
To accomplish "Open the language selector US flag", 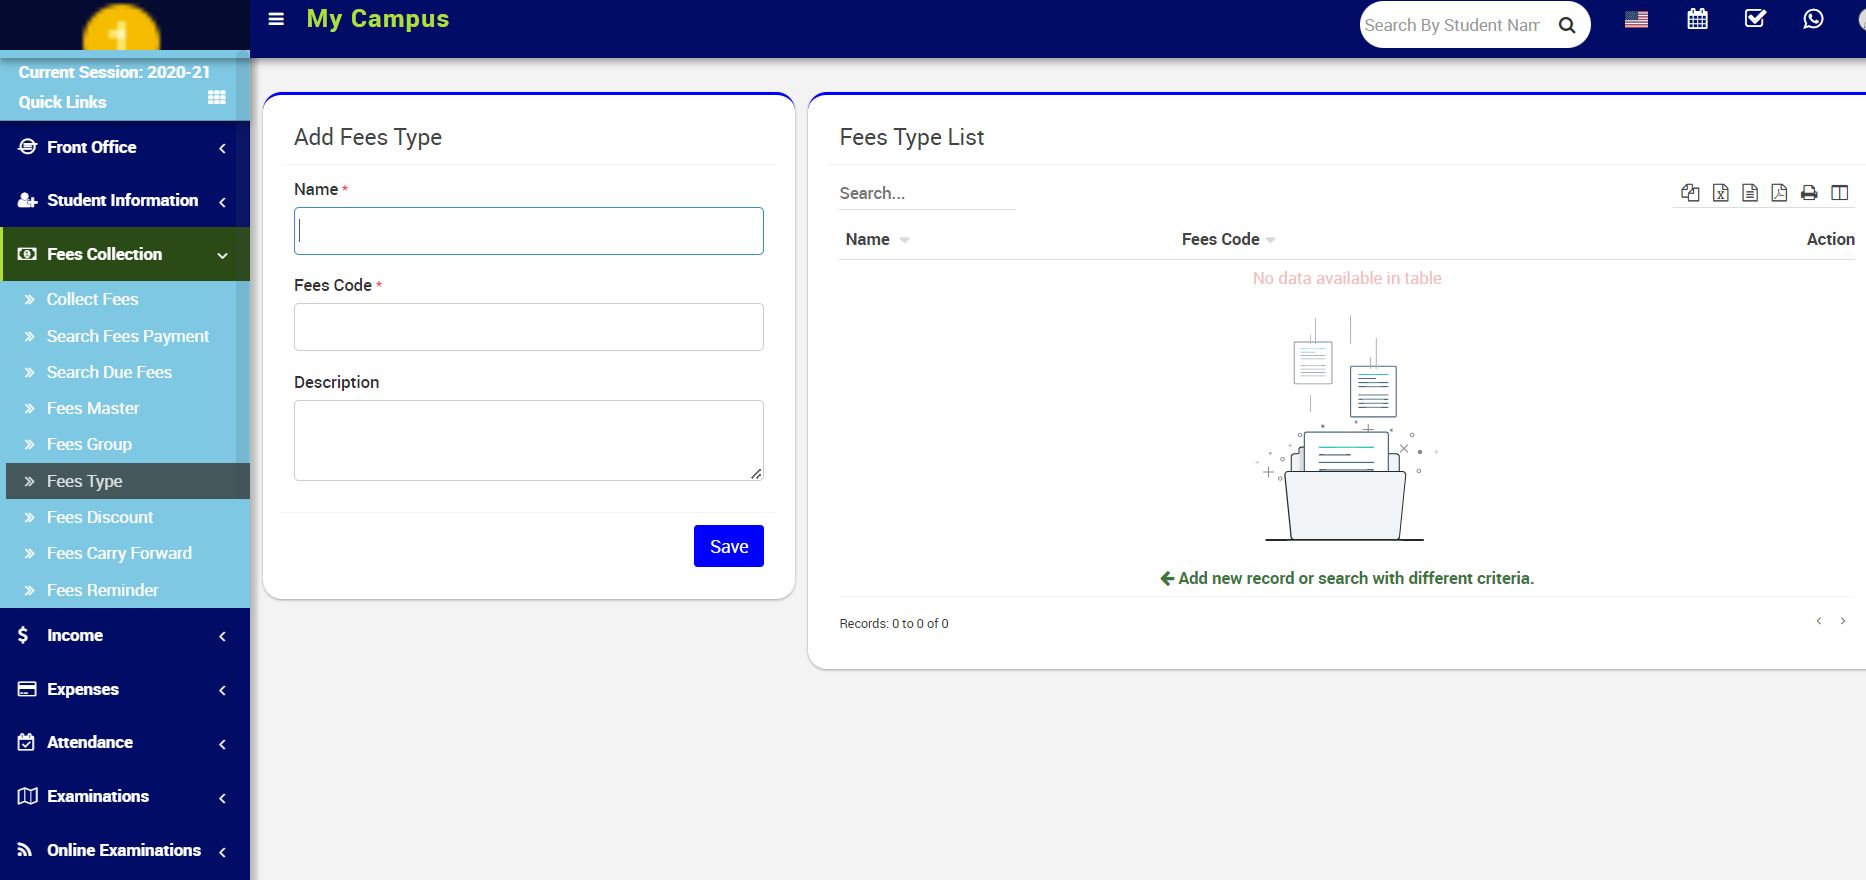I will point(1636,20).
